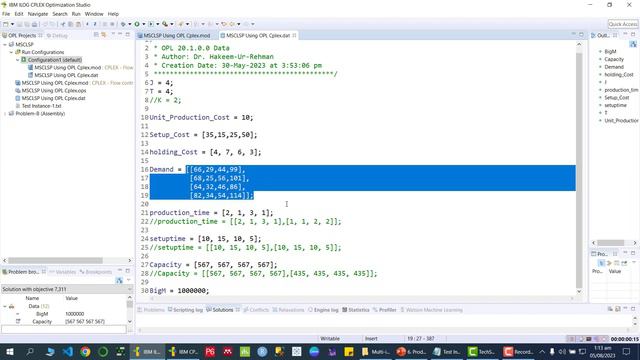Click the Debug toolbar icon
The width and height of the screenshot is (640, 360).
[x=122, y=24]
